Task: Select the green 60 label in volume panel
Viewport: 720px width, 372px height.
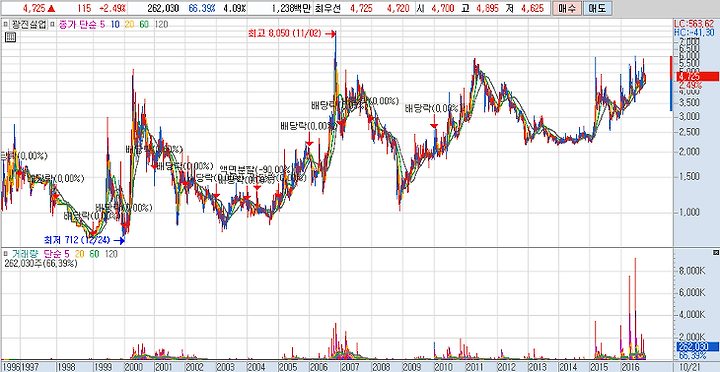Action: [94, 253]
